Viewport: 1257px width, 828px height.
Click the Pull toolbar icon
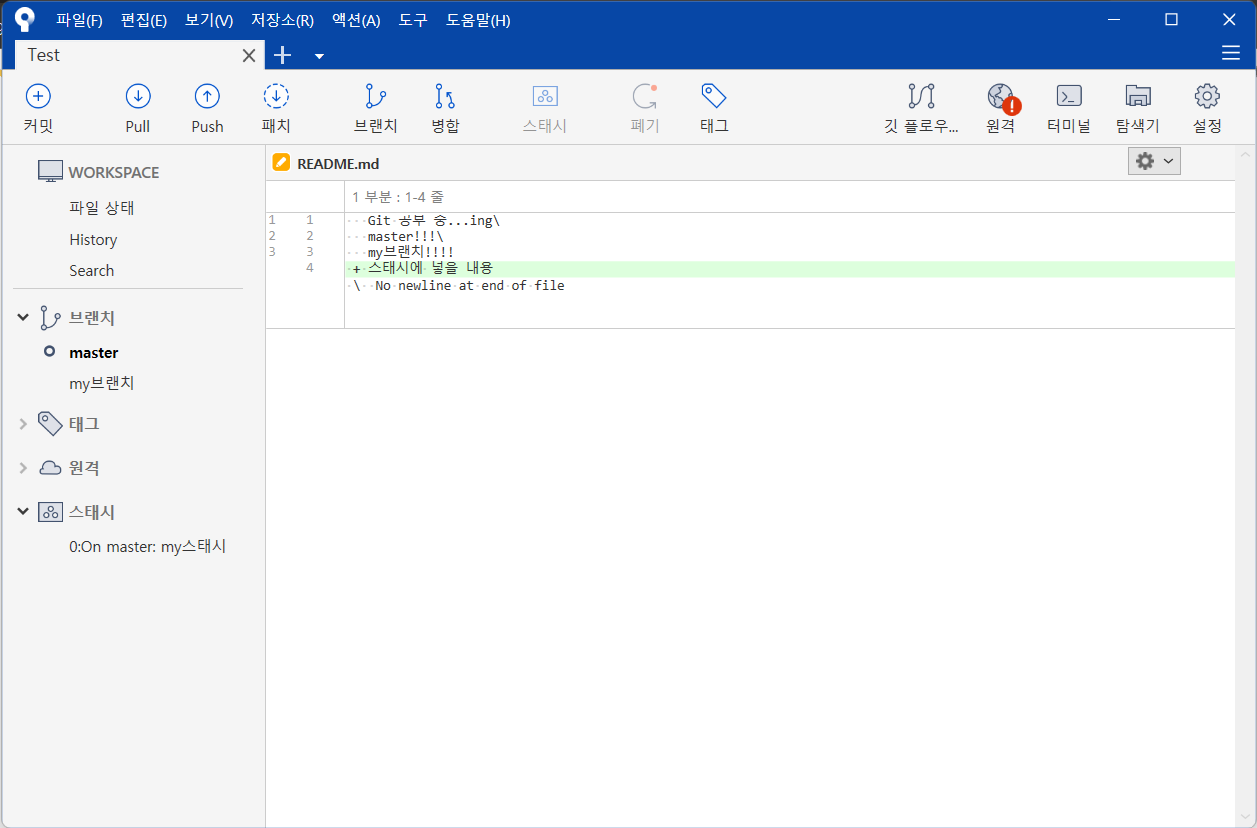pyautogui.click(x=138, y=96)
